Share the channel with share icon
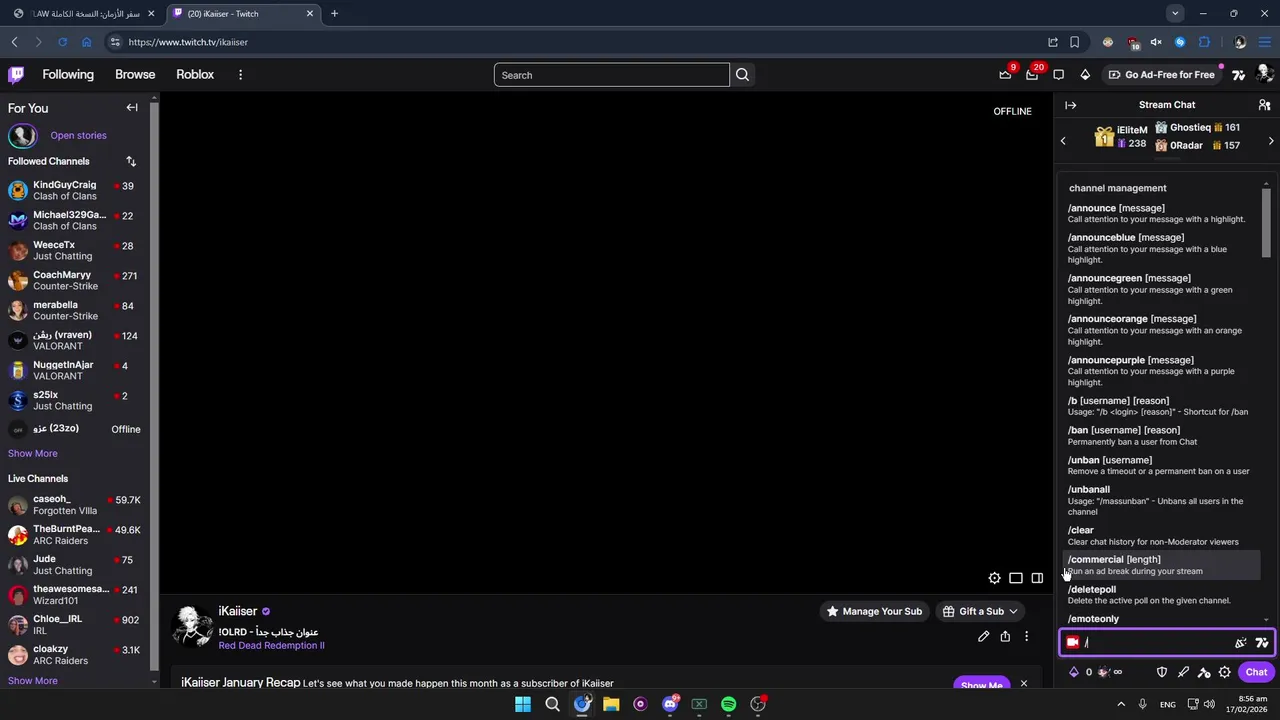The height and width of the screenshot is (720, 1280). [1005, 636]
